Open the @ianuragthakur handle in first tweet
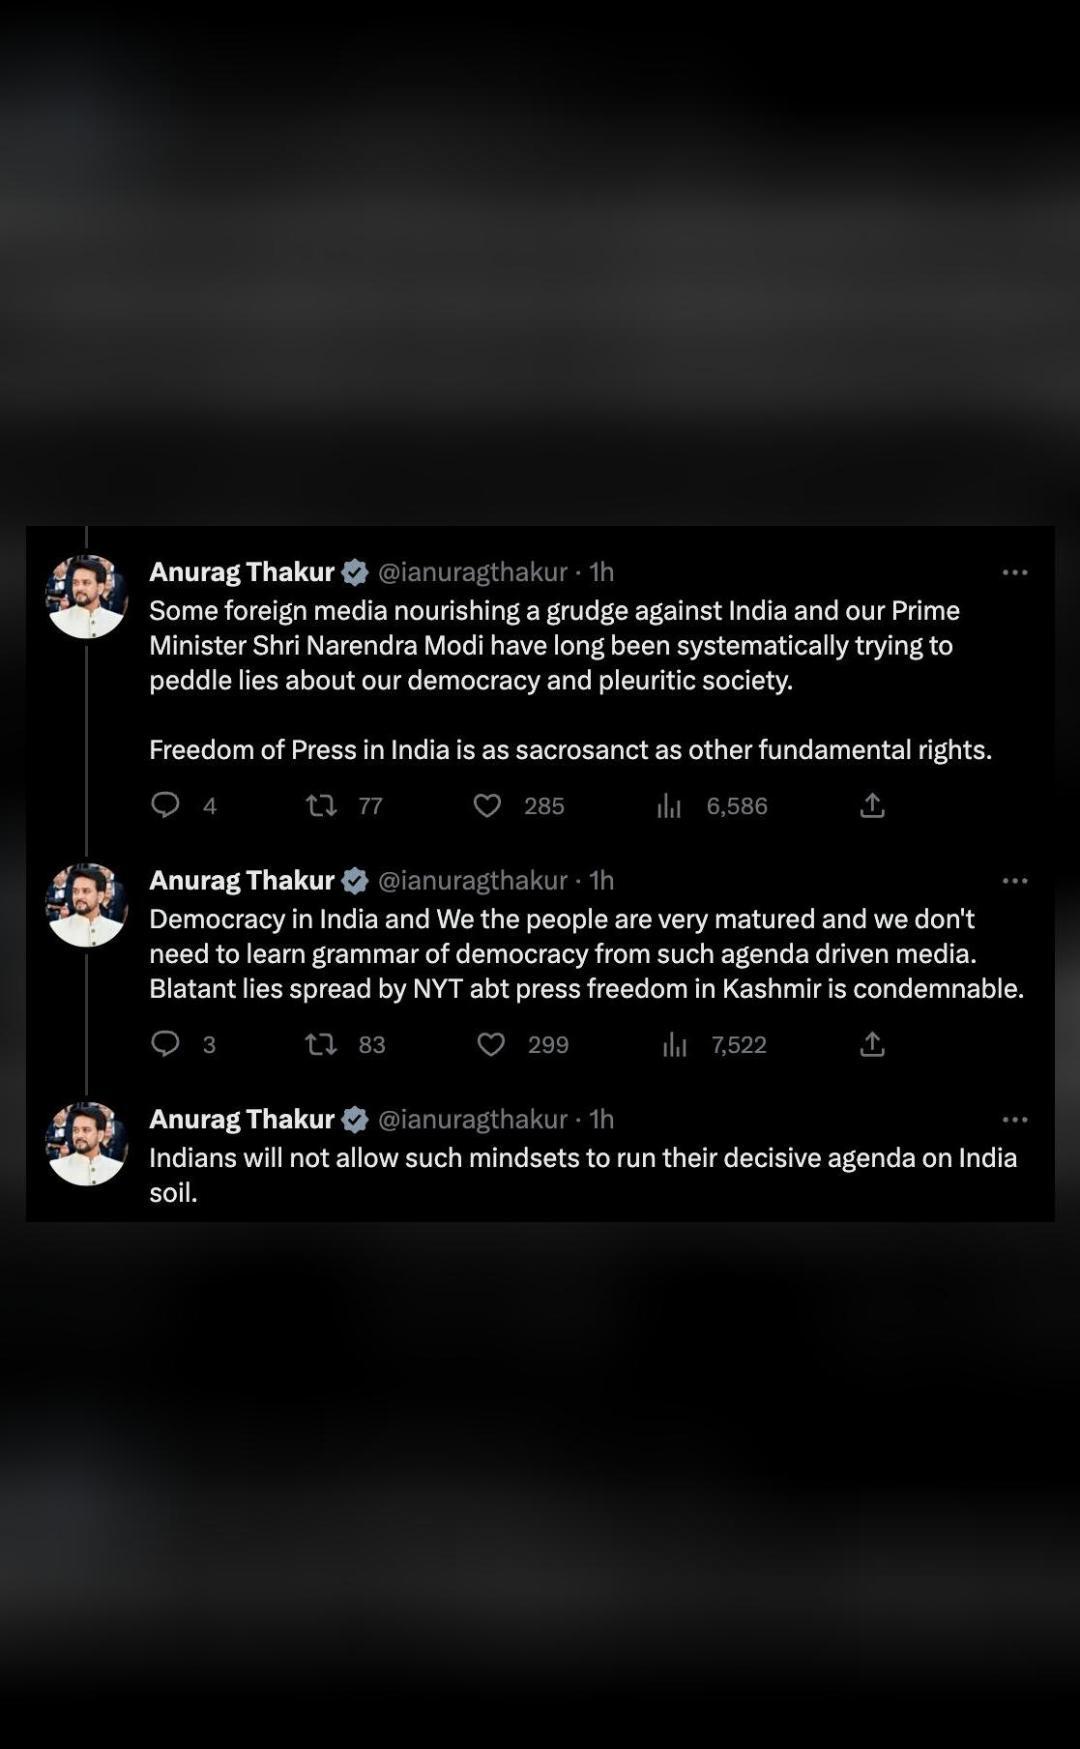Screen dimensions: 1080x1749 (472, 572)
